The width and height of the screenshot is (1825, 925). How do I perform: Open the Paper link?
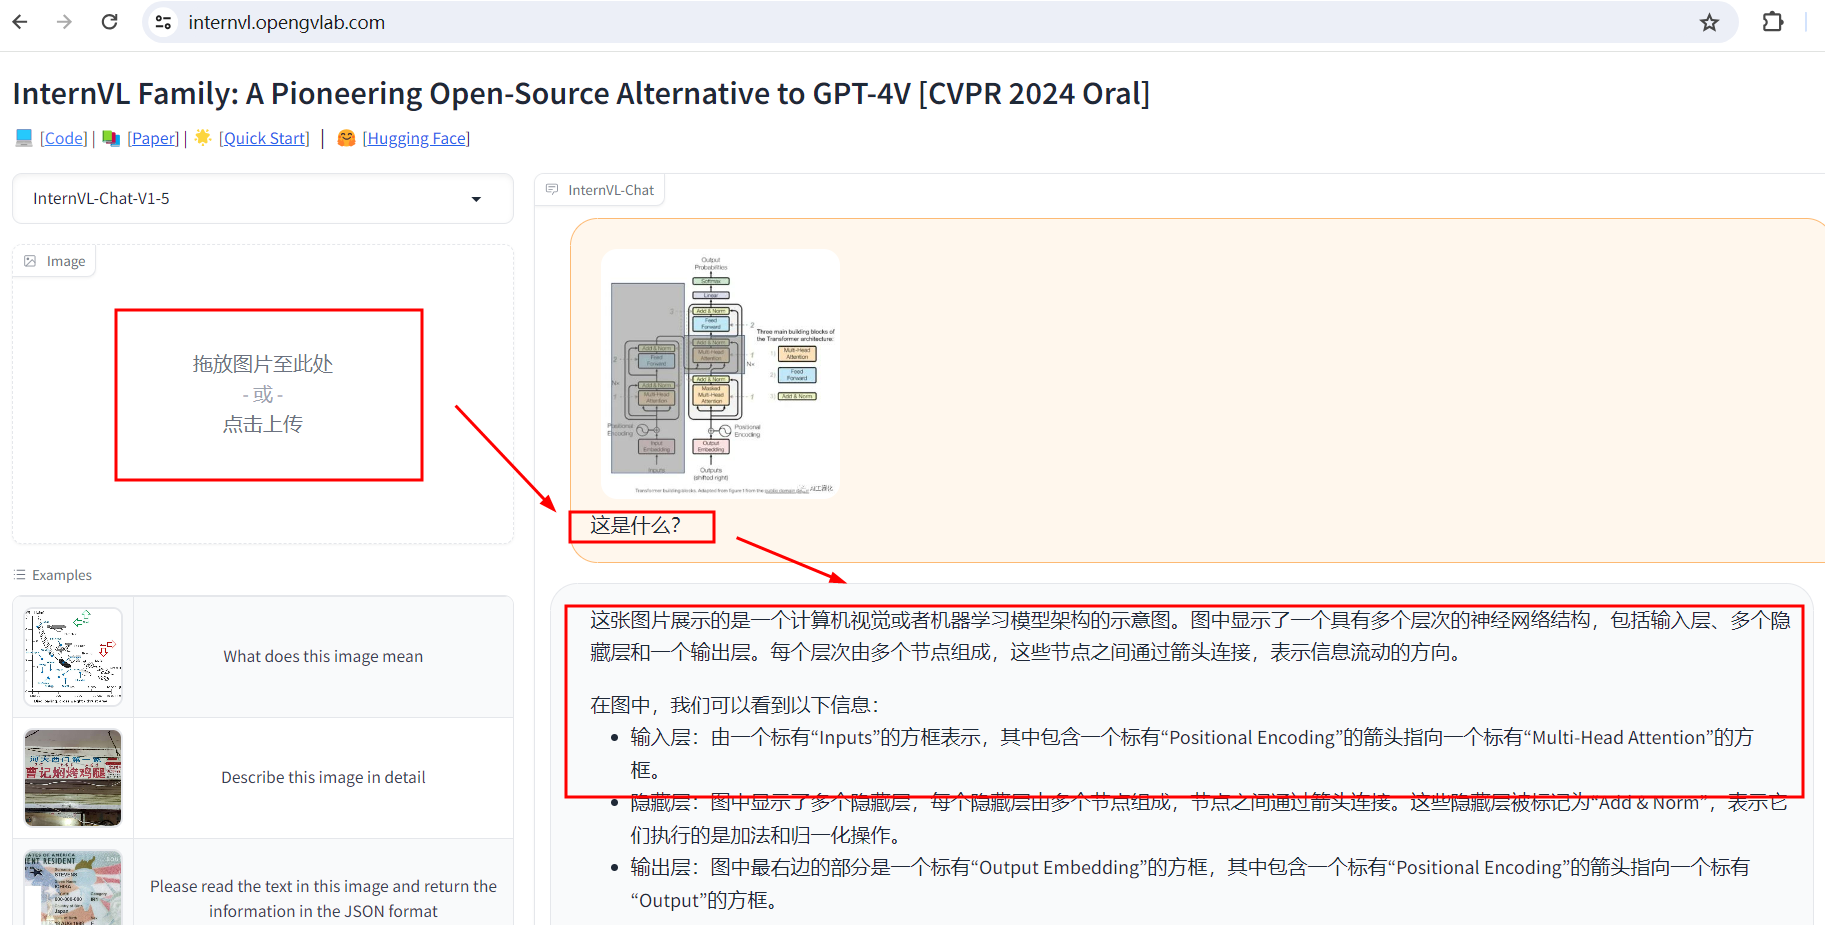153,137
